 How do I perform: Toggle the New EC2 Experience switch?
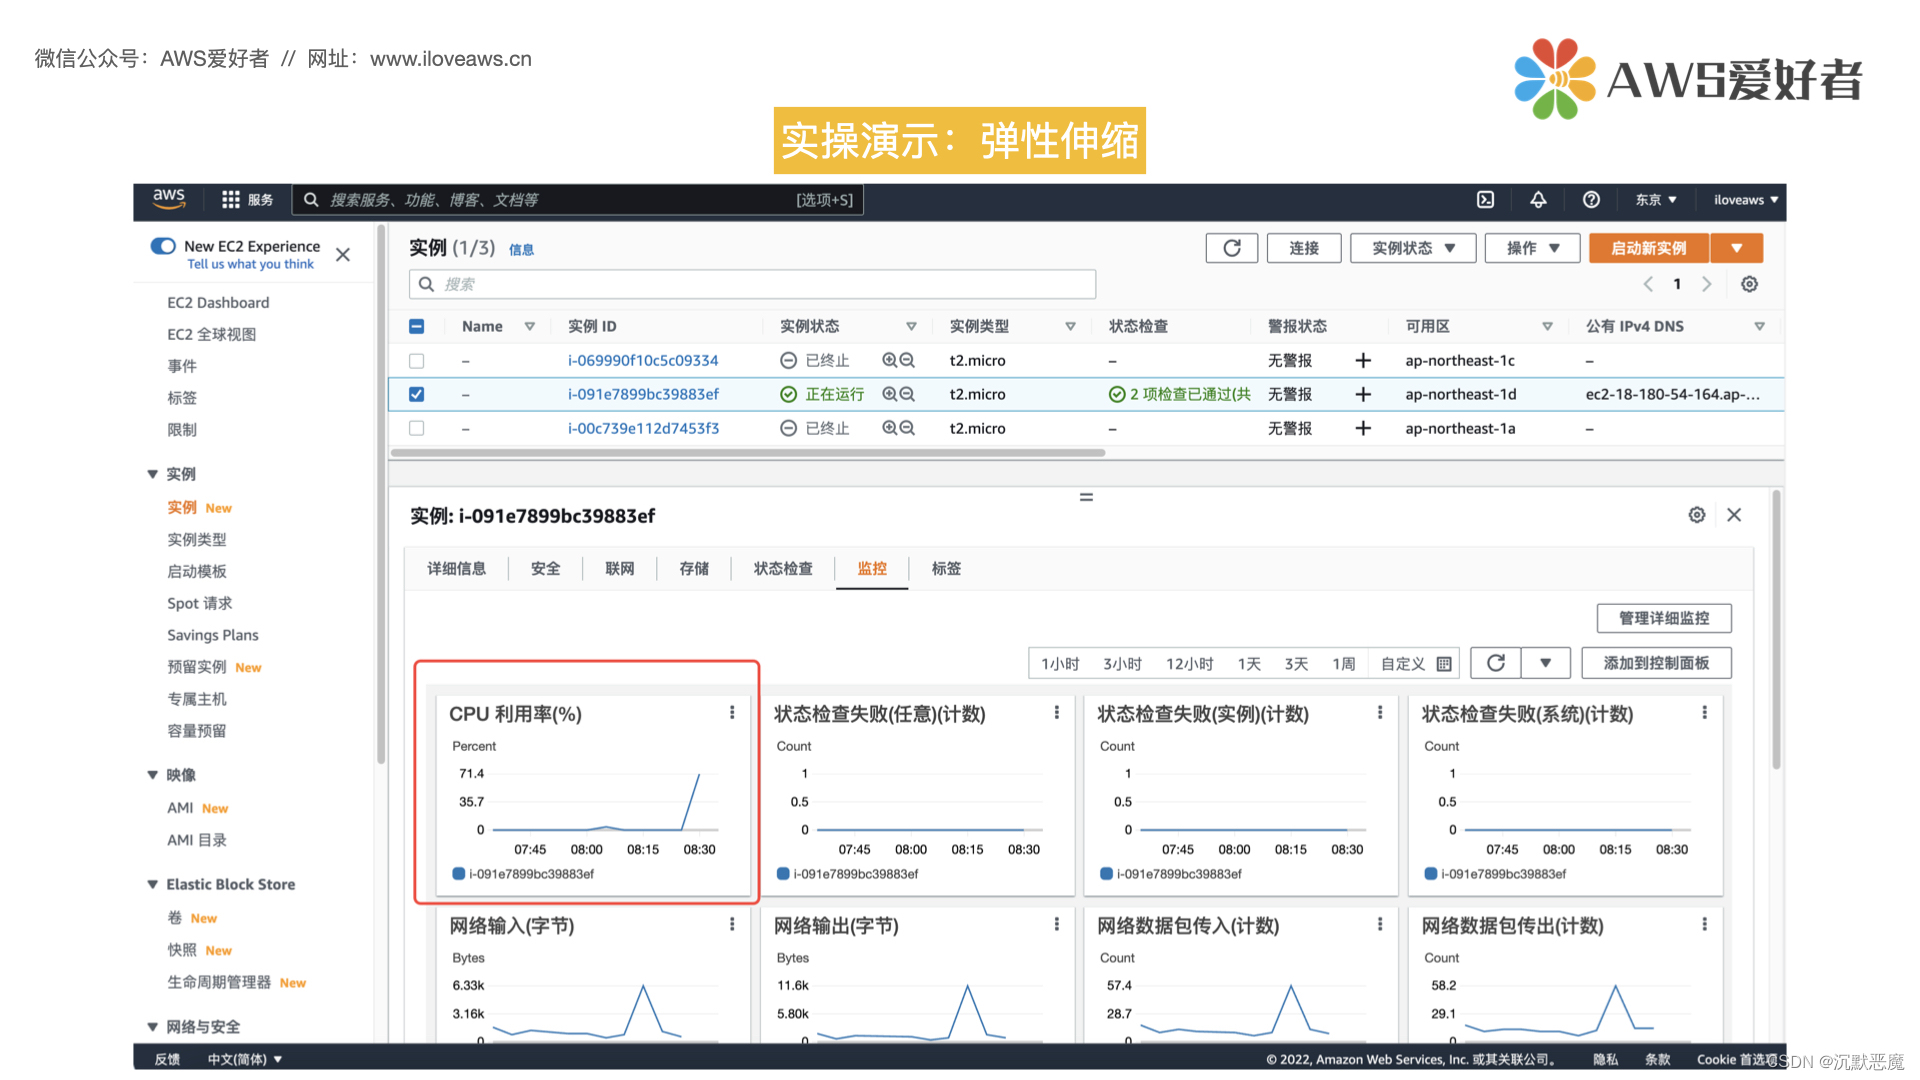click(x=163, y=246)
